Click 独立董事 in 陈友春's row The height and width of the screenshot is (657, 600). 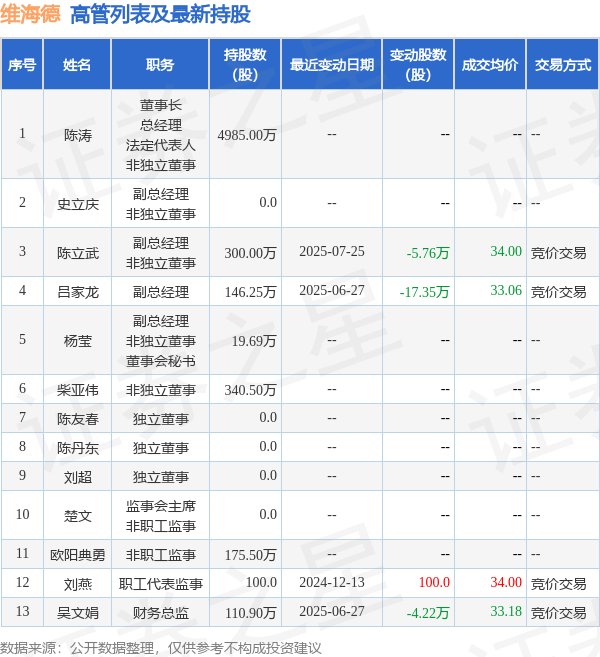tap(160, 419)
